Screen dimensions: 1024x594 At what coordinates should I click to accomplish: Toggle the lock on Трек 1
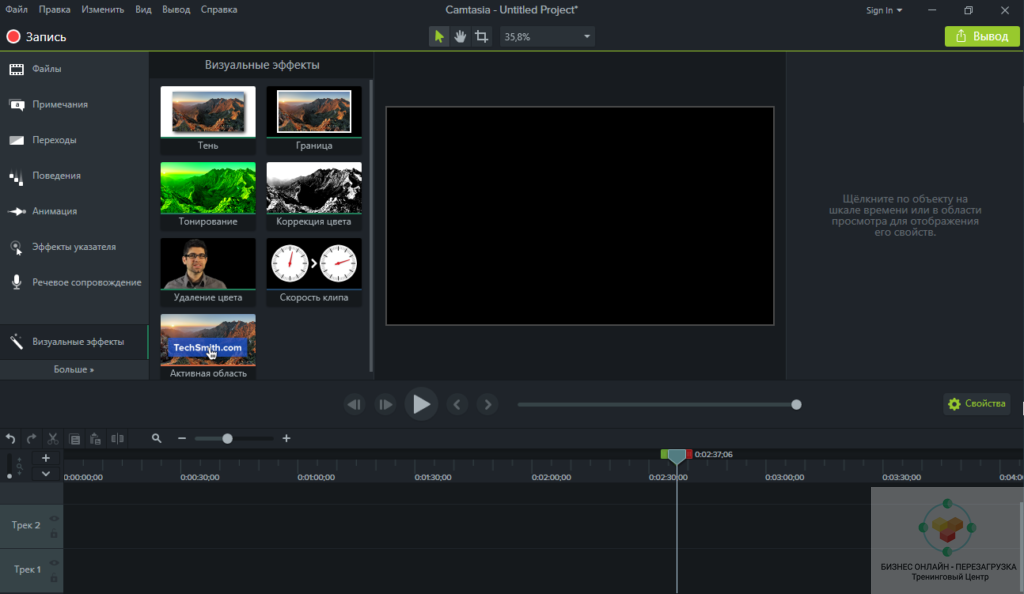point(53,577)
